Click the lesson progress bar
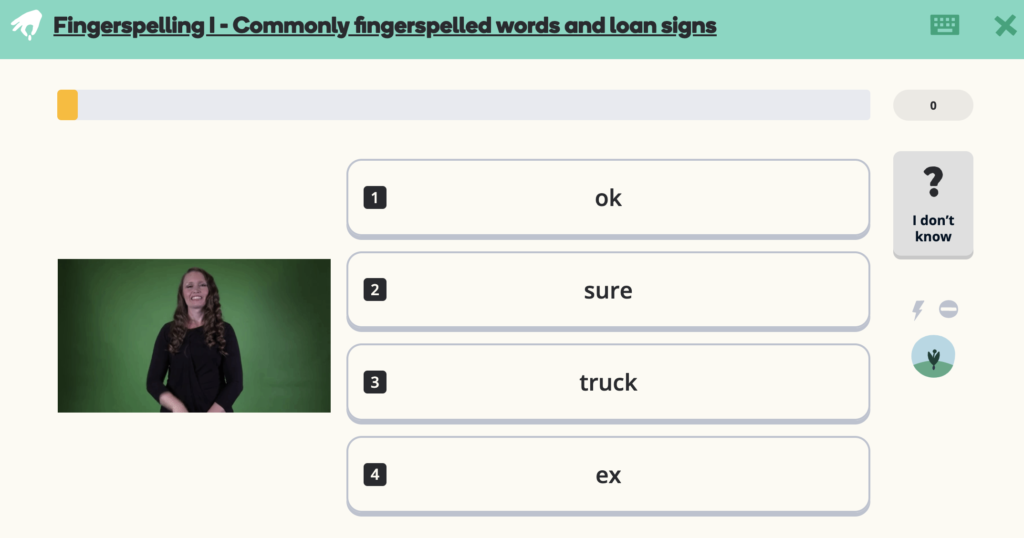 (463, 105)
